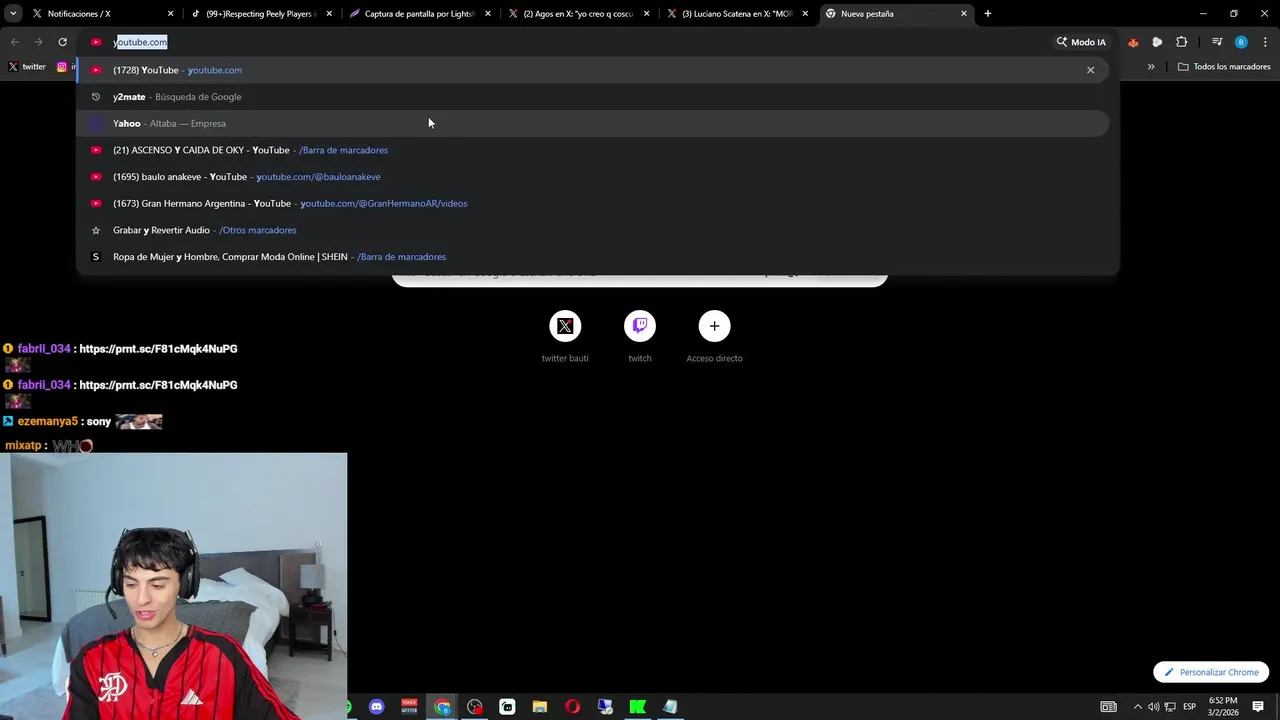Click the browser forward arrow

click(38, 42)
